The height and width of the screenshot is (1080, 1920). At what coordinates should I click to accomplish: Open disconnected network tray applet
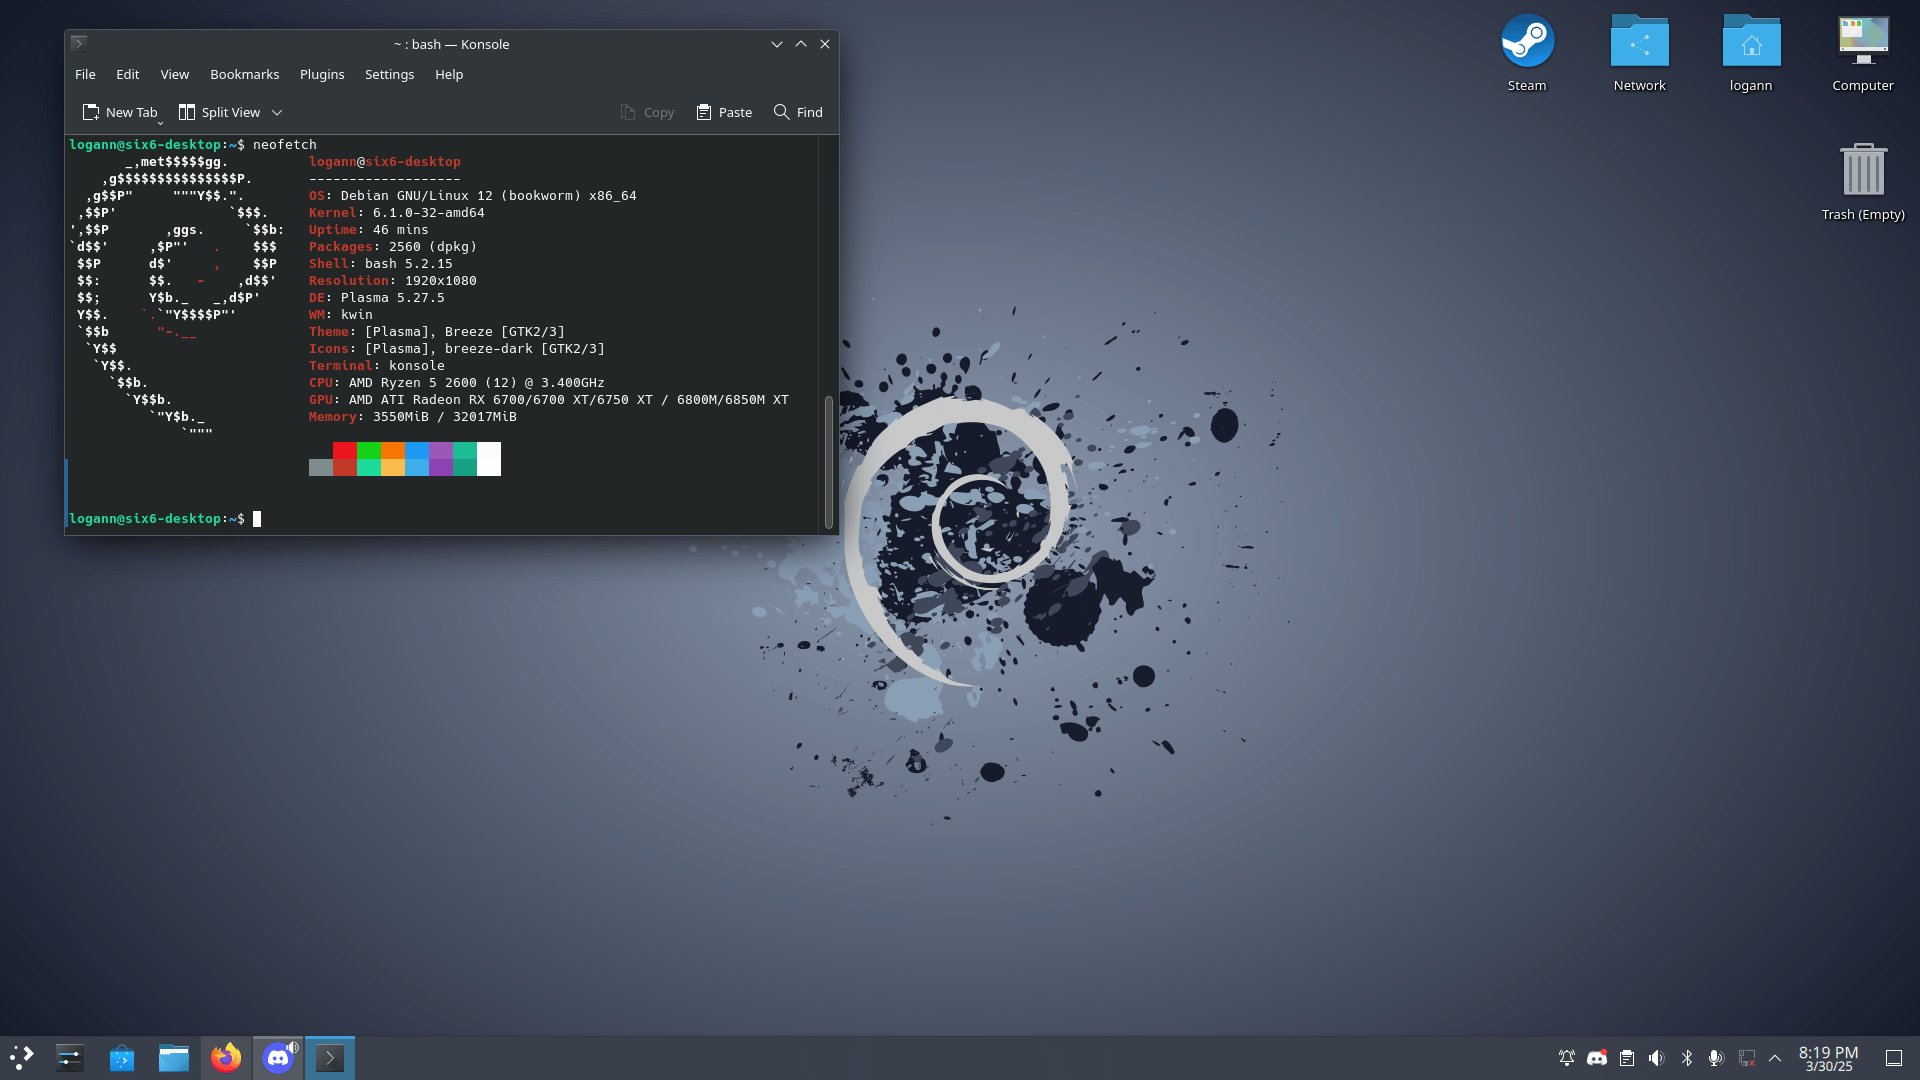coord(1747,1058)
